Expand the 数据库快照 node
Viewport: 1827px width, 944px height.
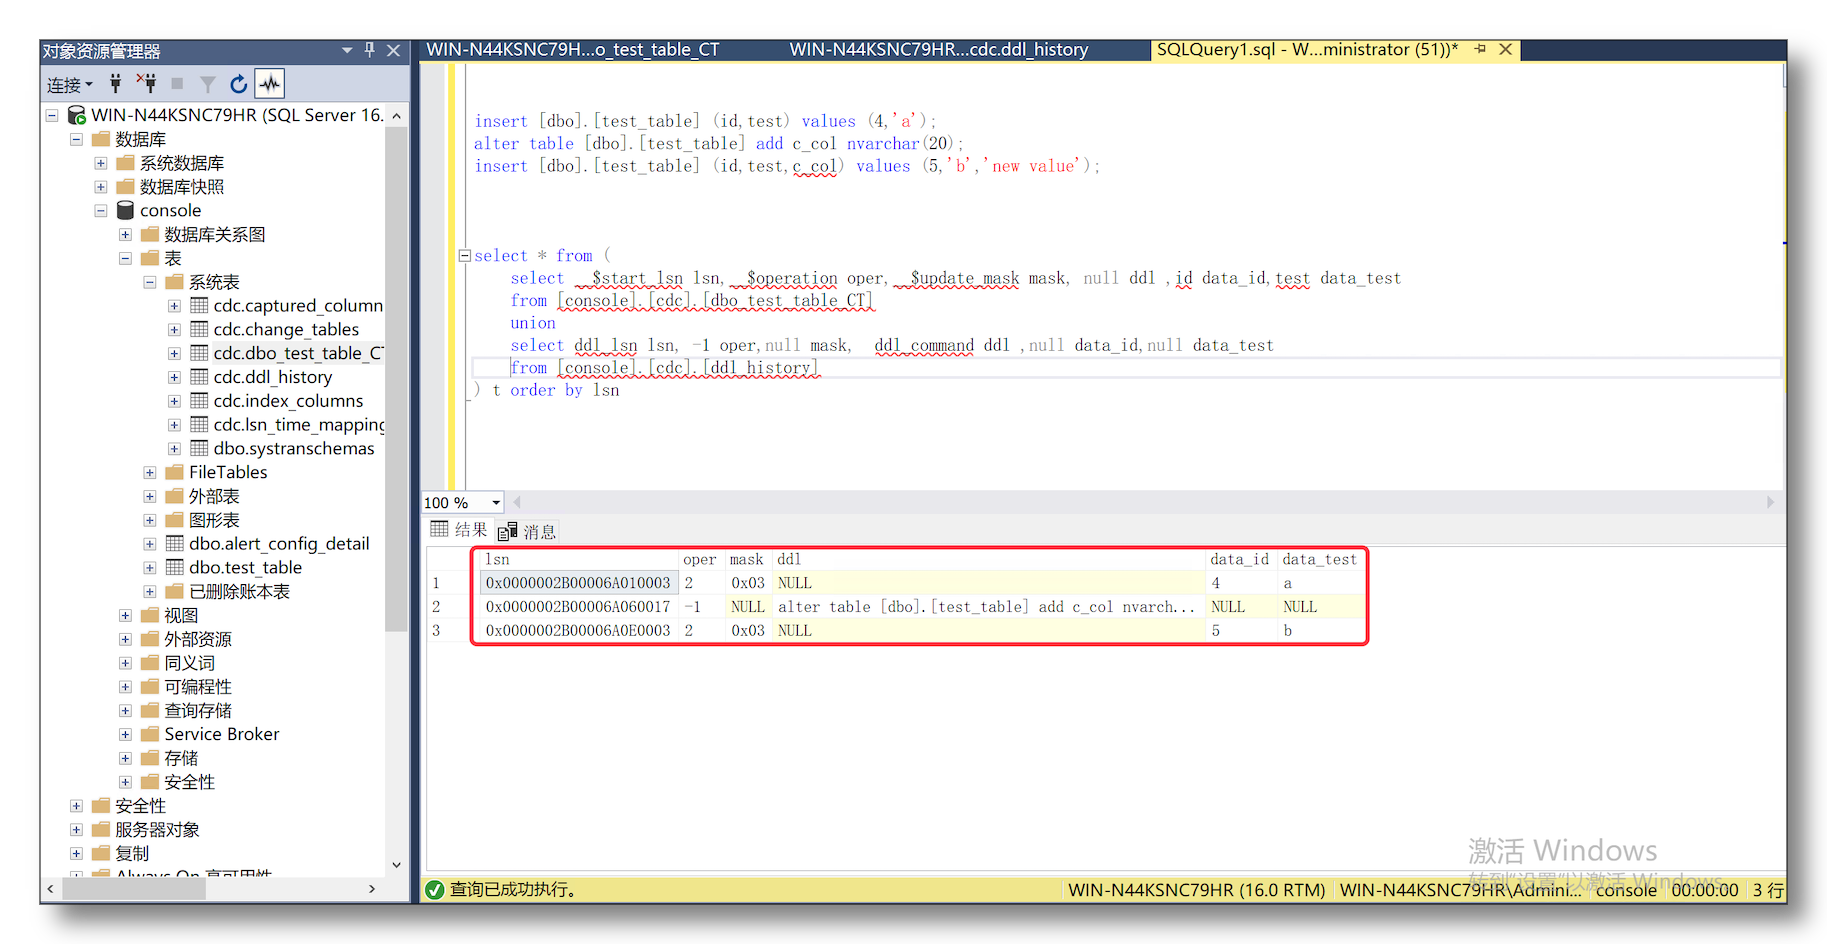(x=101, y=186)
